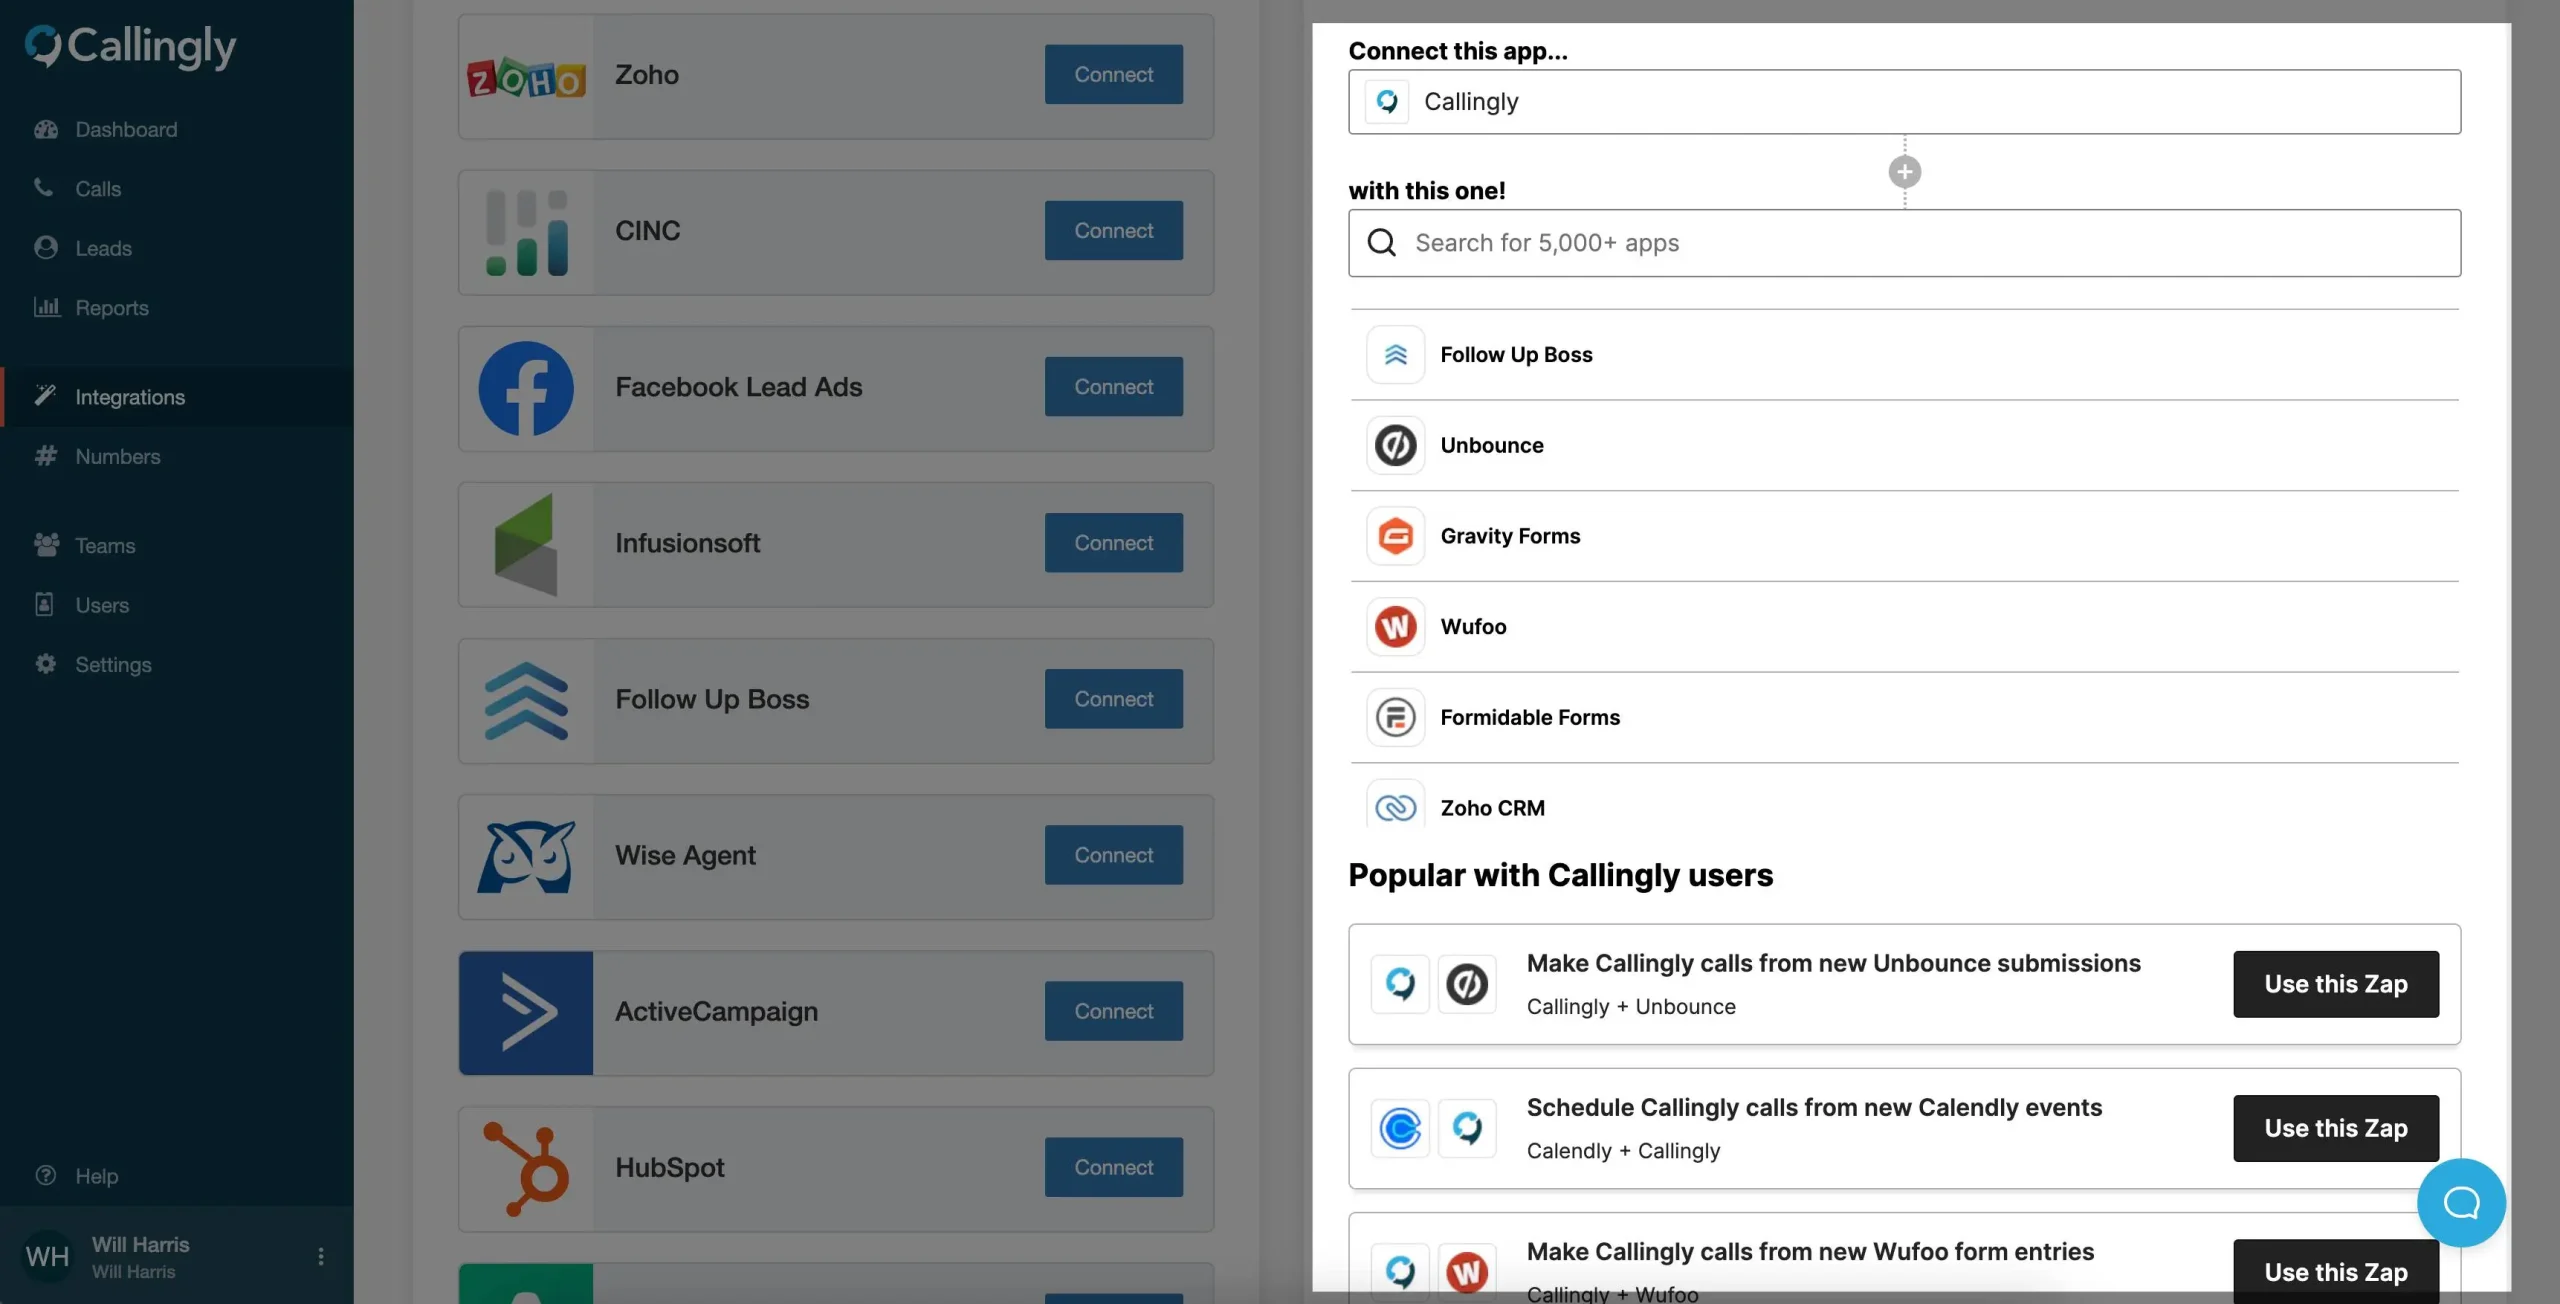Use the Calendly to Callingly Zap
2560x1304 pixels.
coord(2334,1128)
